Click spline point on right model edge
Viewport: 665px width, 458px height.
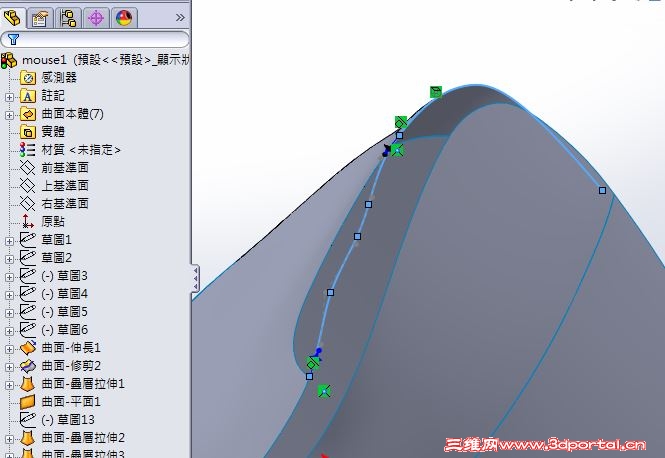tap(602, 190)
